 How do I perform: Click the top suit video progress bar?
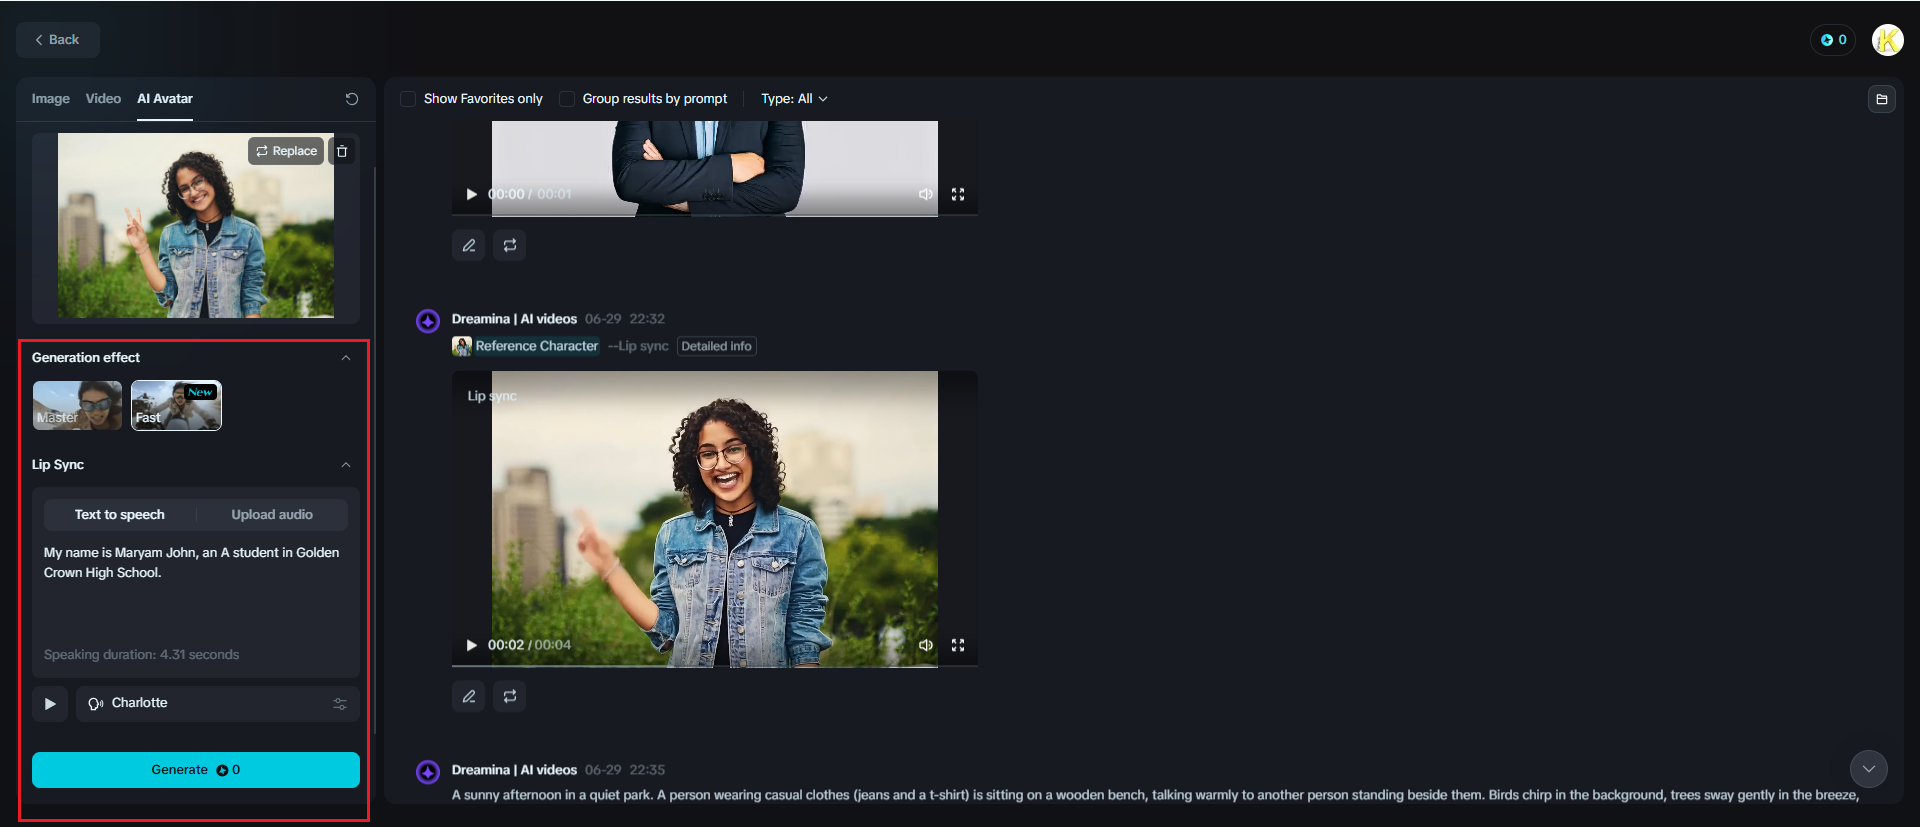[x=715, y=215]
